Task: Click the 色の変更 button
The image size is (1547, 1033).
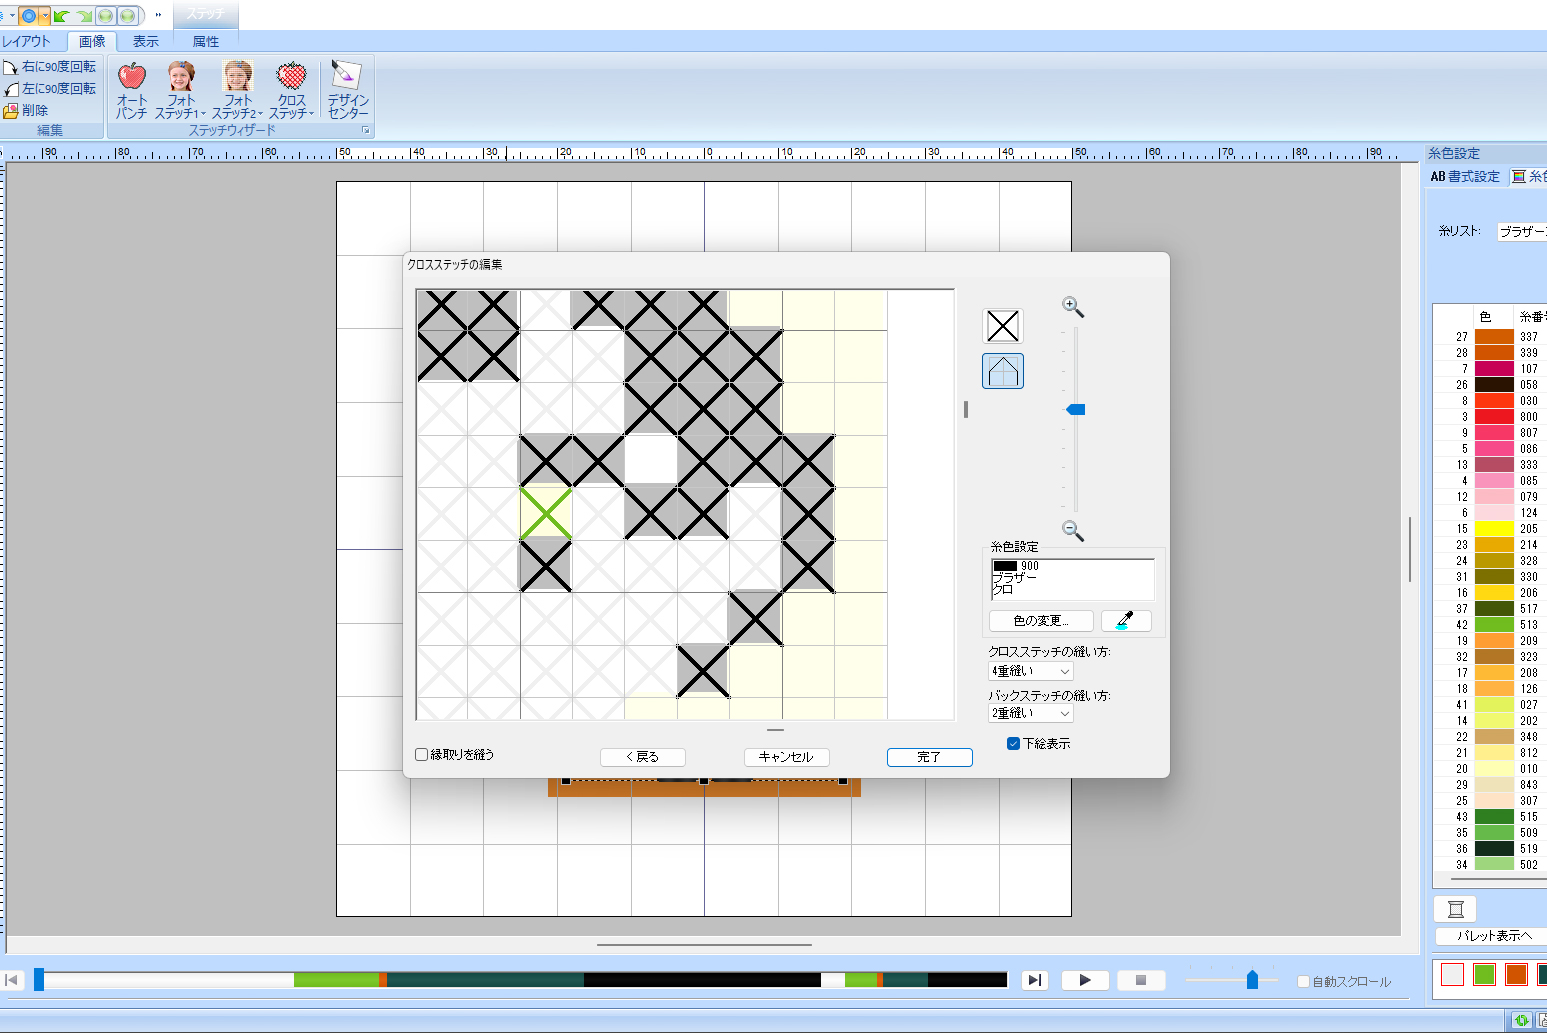Action: [1040, 621]
